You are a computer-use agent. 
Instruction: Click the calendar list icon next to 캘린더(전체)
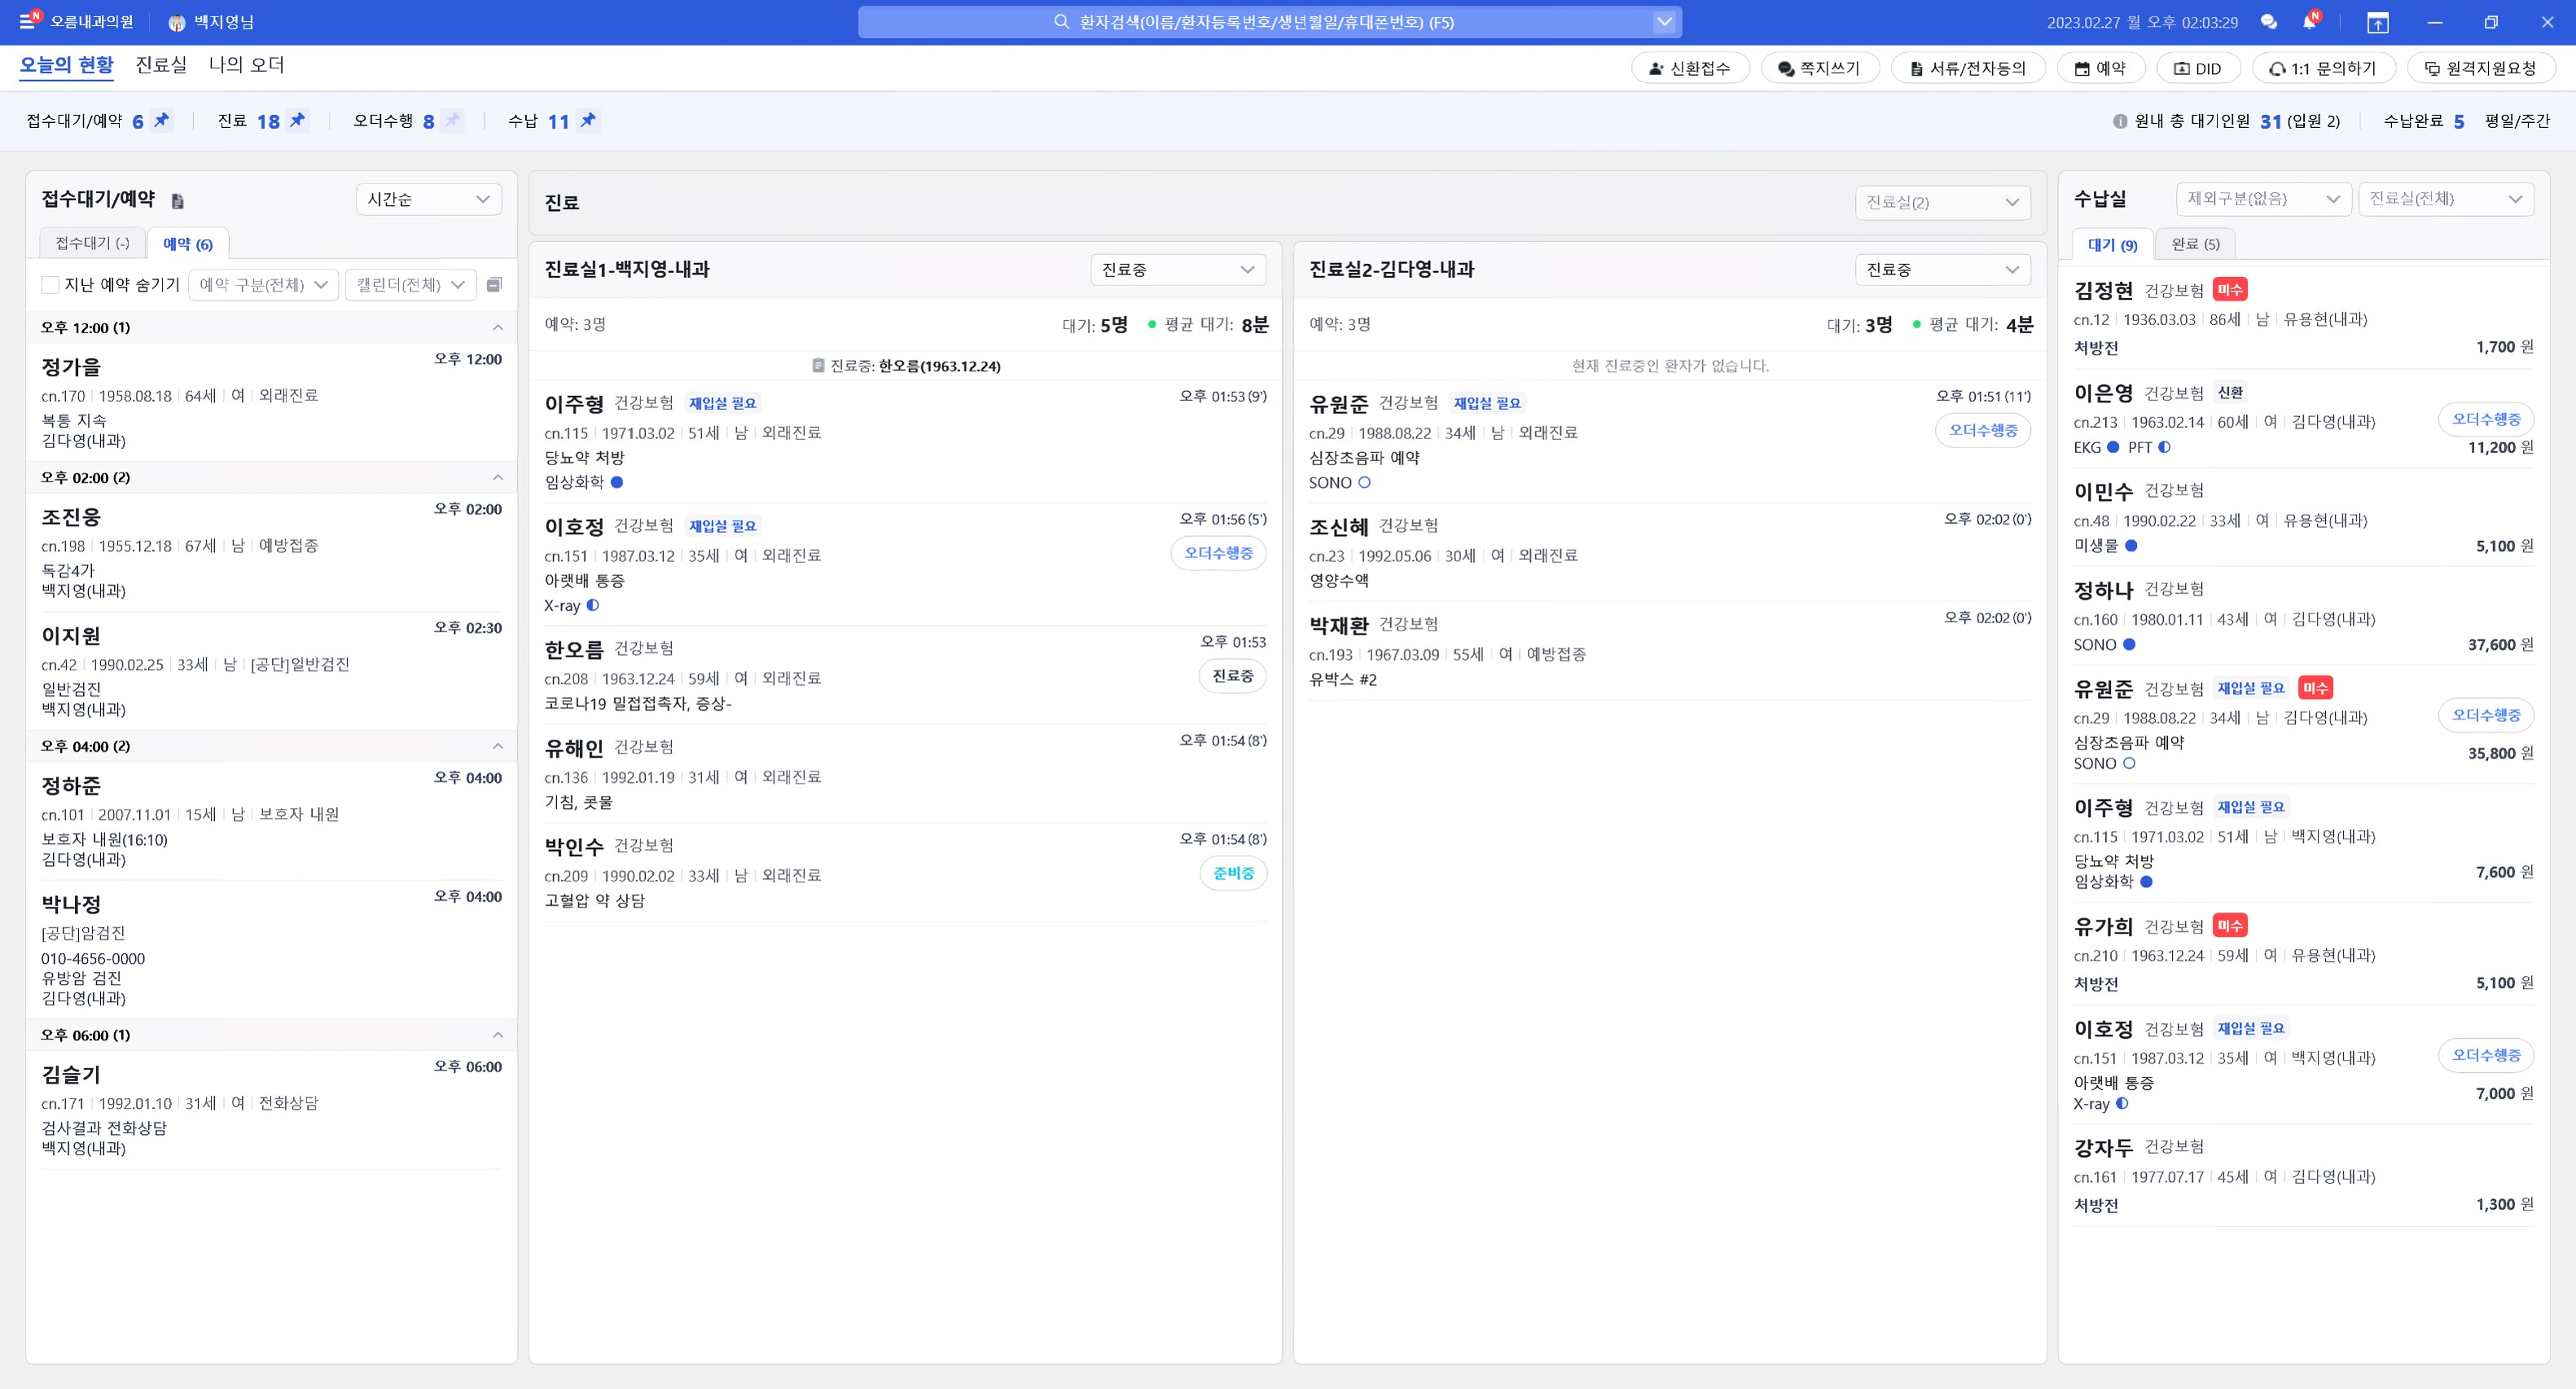(x=494, y=285)
